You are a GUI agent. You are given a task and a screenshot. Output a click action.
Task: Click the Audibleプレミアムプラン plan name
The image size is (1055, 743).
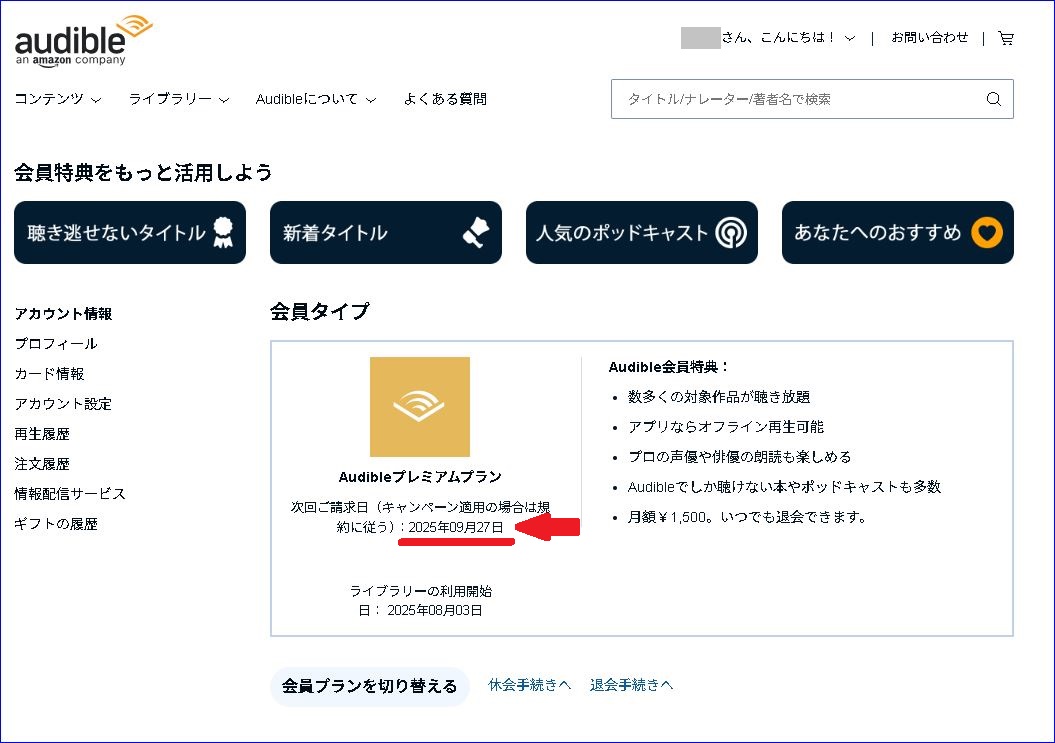420,476
